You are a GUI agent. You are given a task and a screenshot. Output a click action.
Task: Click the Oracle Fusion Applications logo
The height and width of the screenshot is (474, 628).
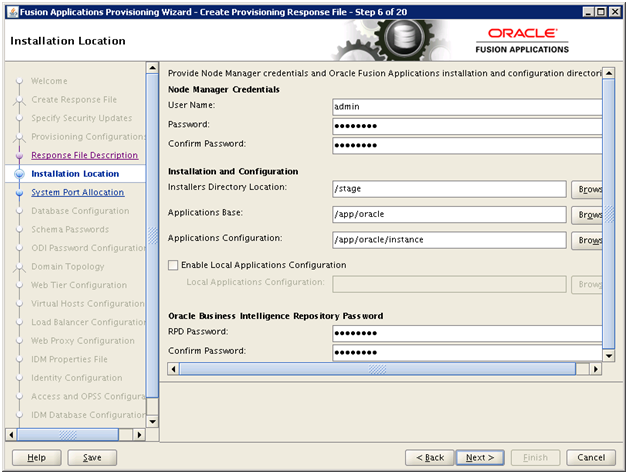pyautogui.click(x=522, y=41)
